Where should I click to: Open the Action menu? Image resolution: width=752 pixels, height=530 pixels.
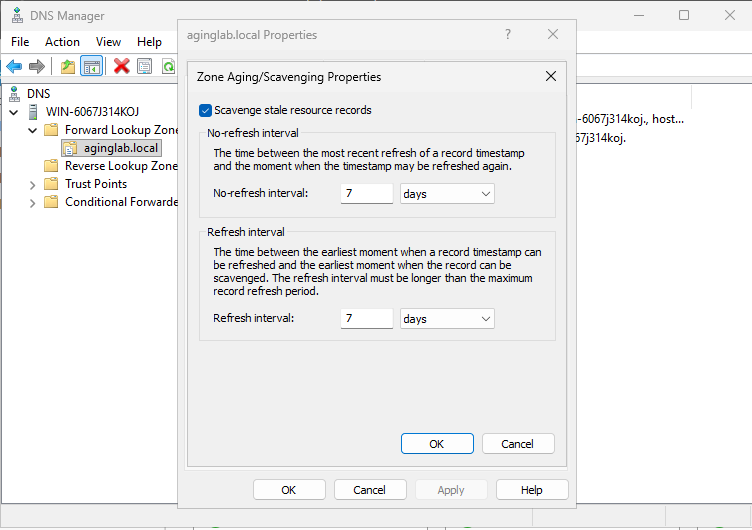point(62,42)
